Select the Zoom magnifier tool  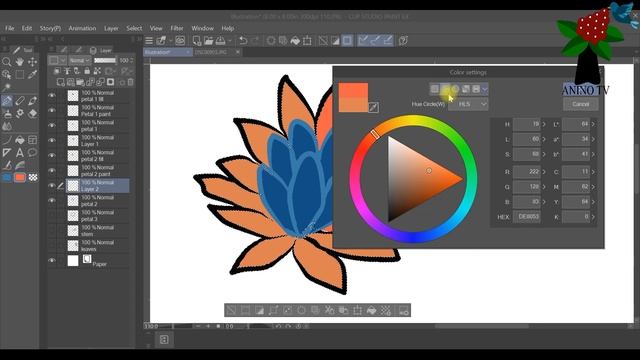[x=7, y=62]
